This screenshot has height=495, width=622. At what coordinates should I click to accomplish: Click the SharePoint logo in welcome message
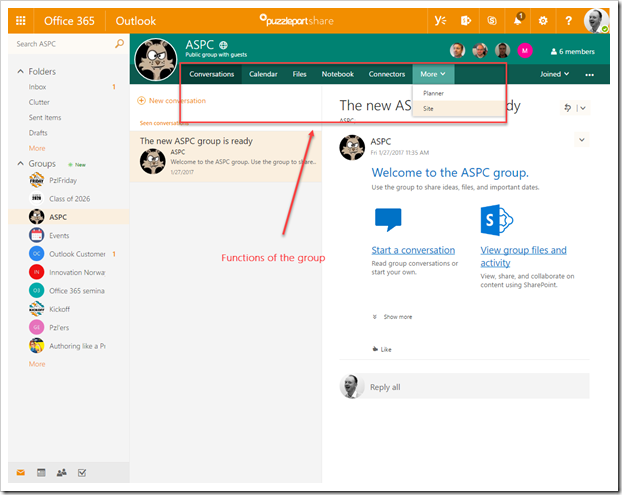click(x=497, y=220)
